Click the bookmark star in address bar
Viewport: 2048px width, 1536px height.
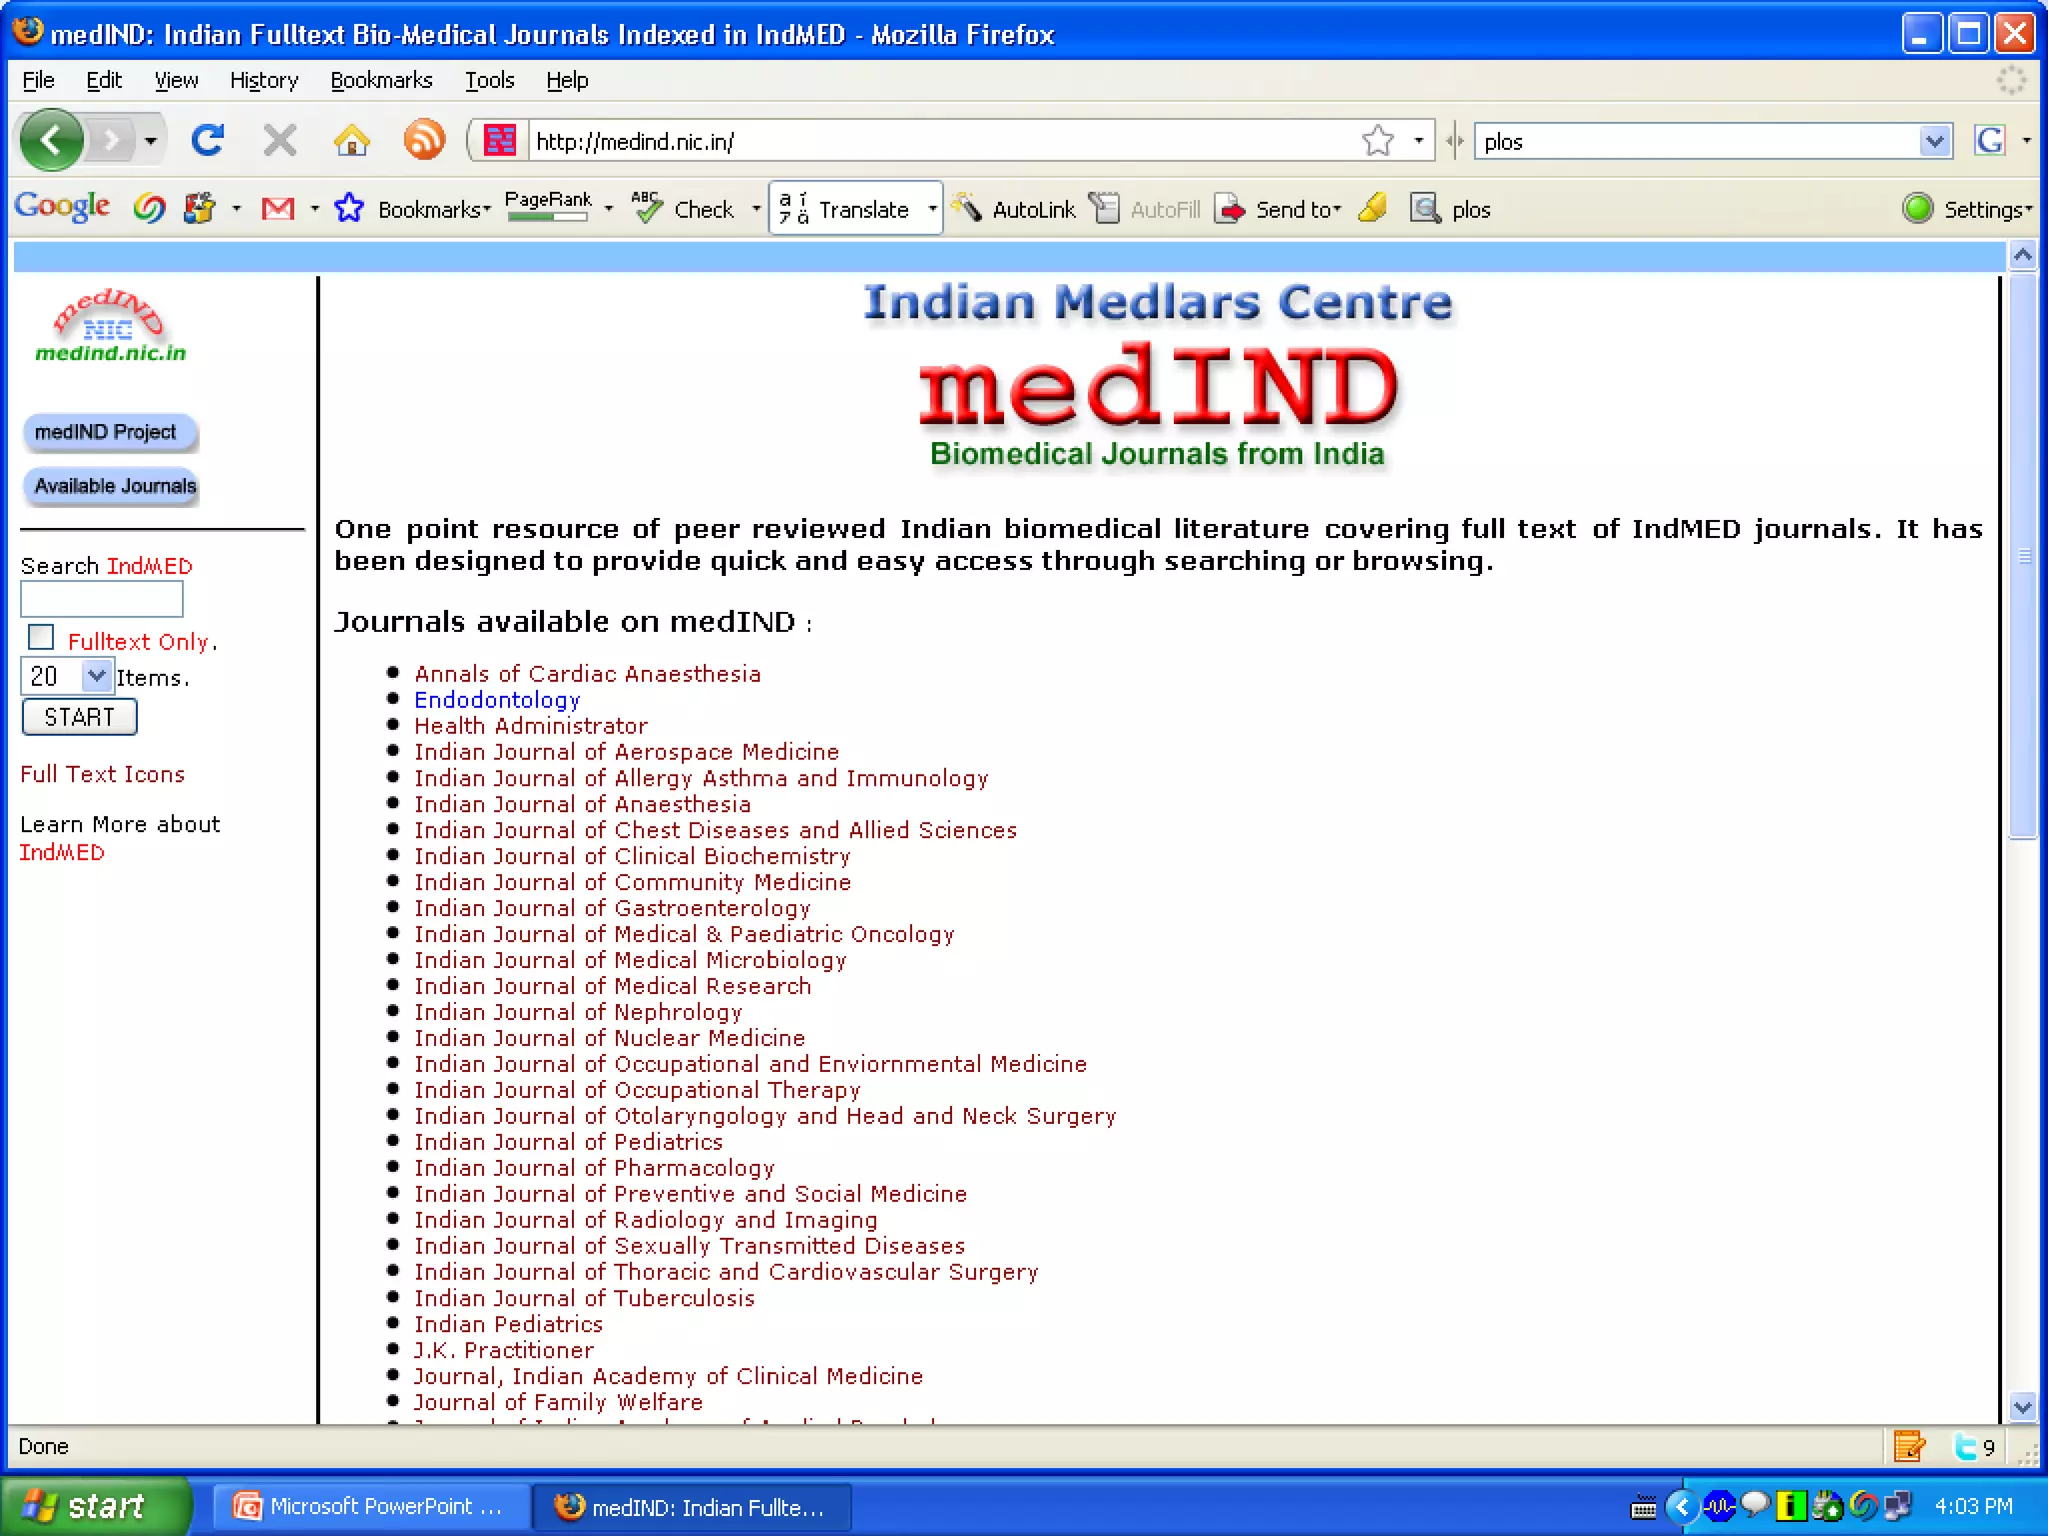[1377, 141]
